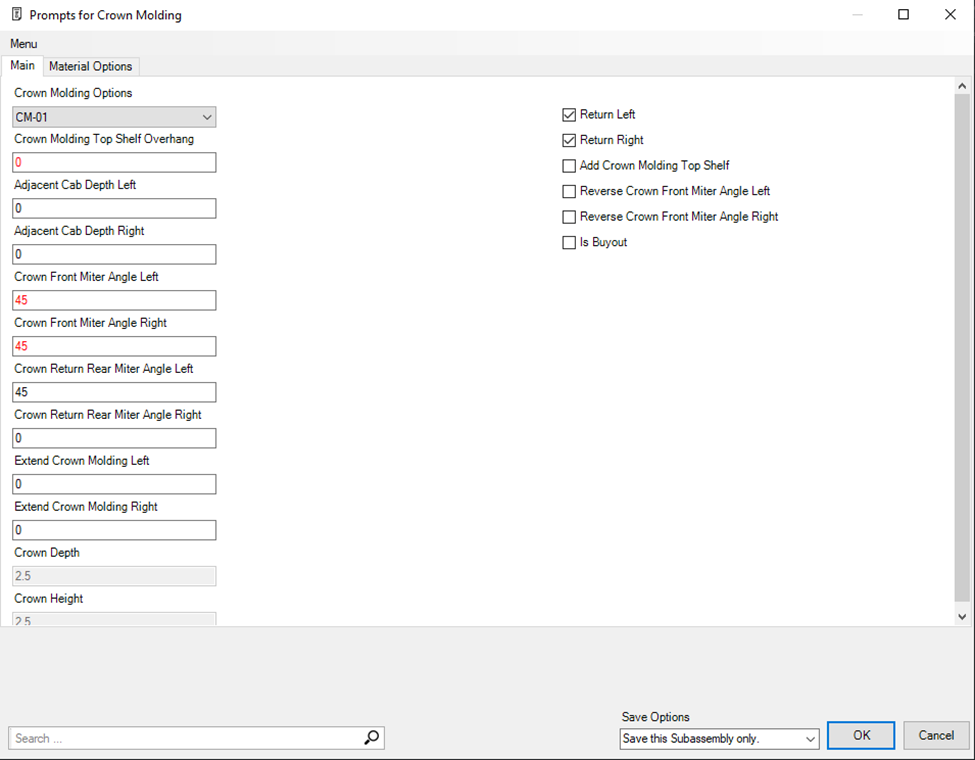Screen dimensions: 975x760
Task: Open the Crown Molding Options CM-01 dropdown
Action: point(115,117)
